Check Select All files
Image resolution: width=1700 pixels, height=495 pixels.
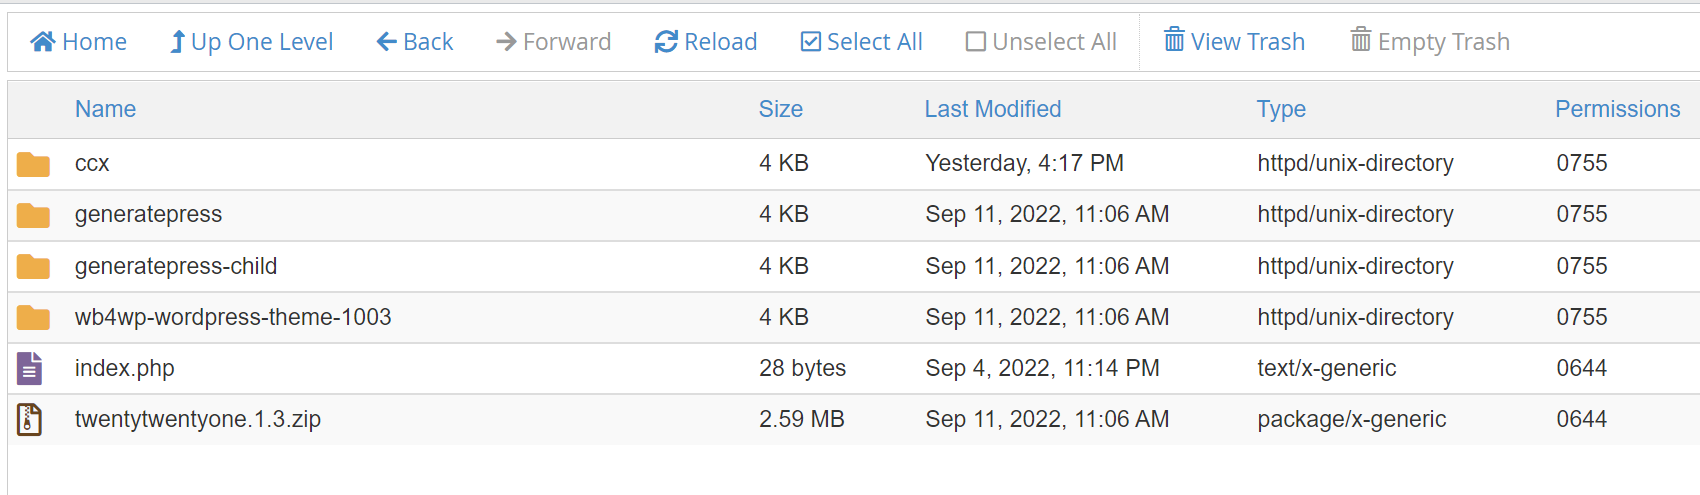862,42
